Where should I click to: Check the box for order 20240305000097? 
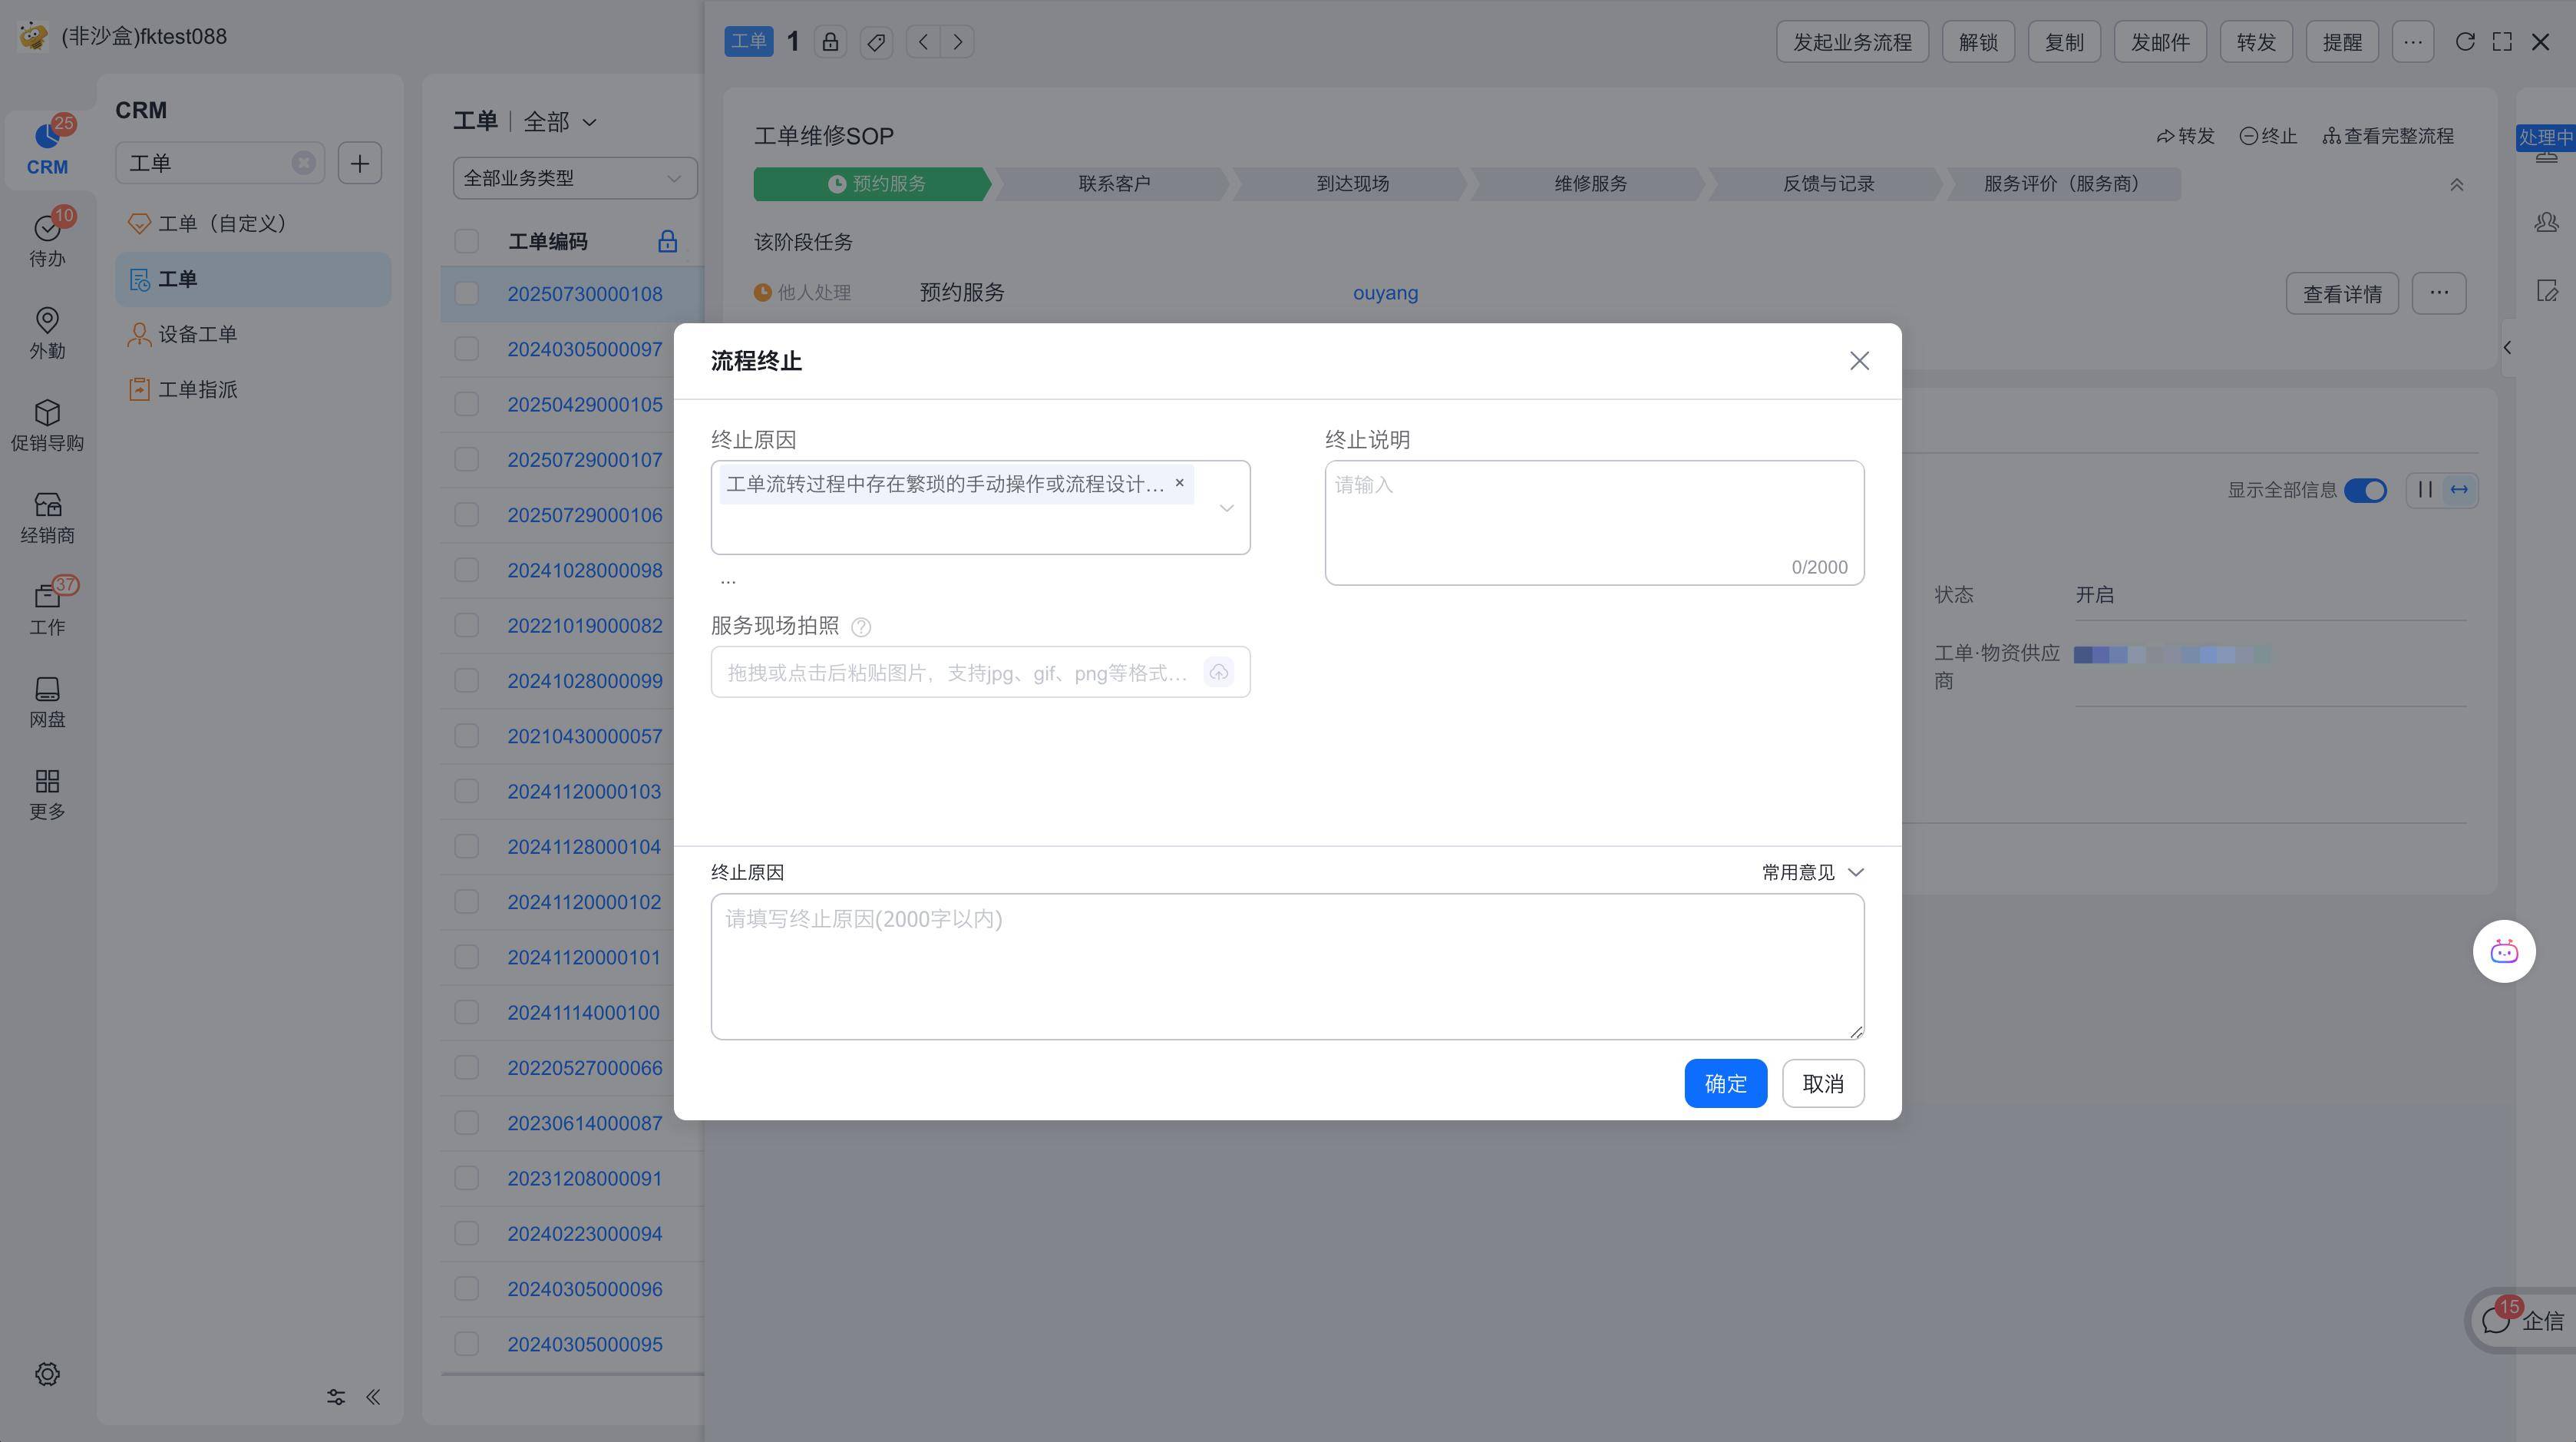(x=467, y=349)
